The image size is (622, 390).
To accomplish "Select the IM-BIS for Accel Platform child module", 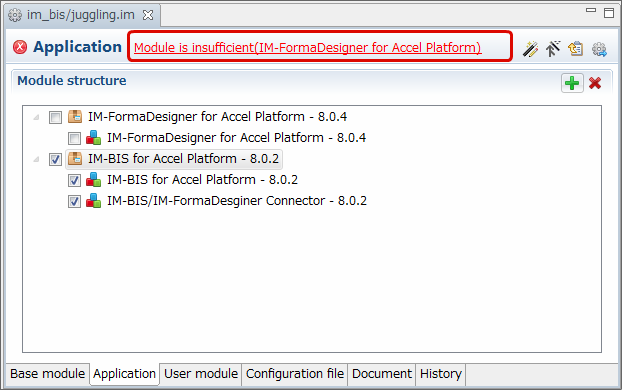I will coord(202,180).
